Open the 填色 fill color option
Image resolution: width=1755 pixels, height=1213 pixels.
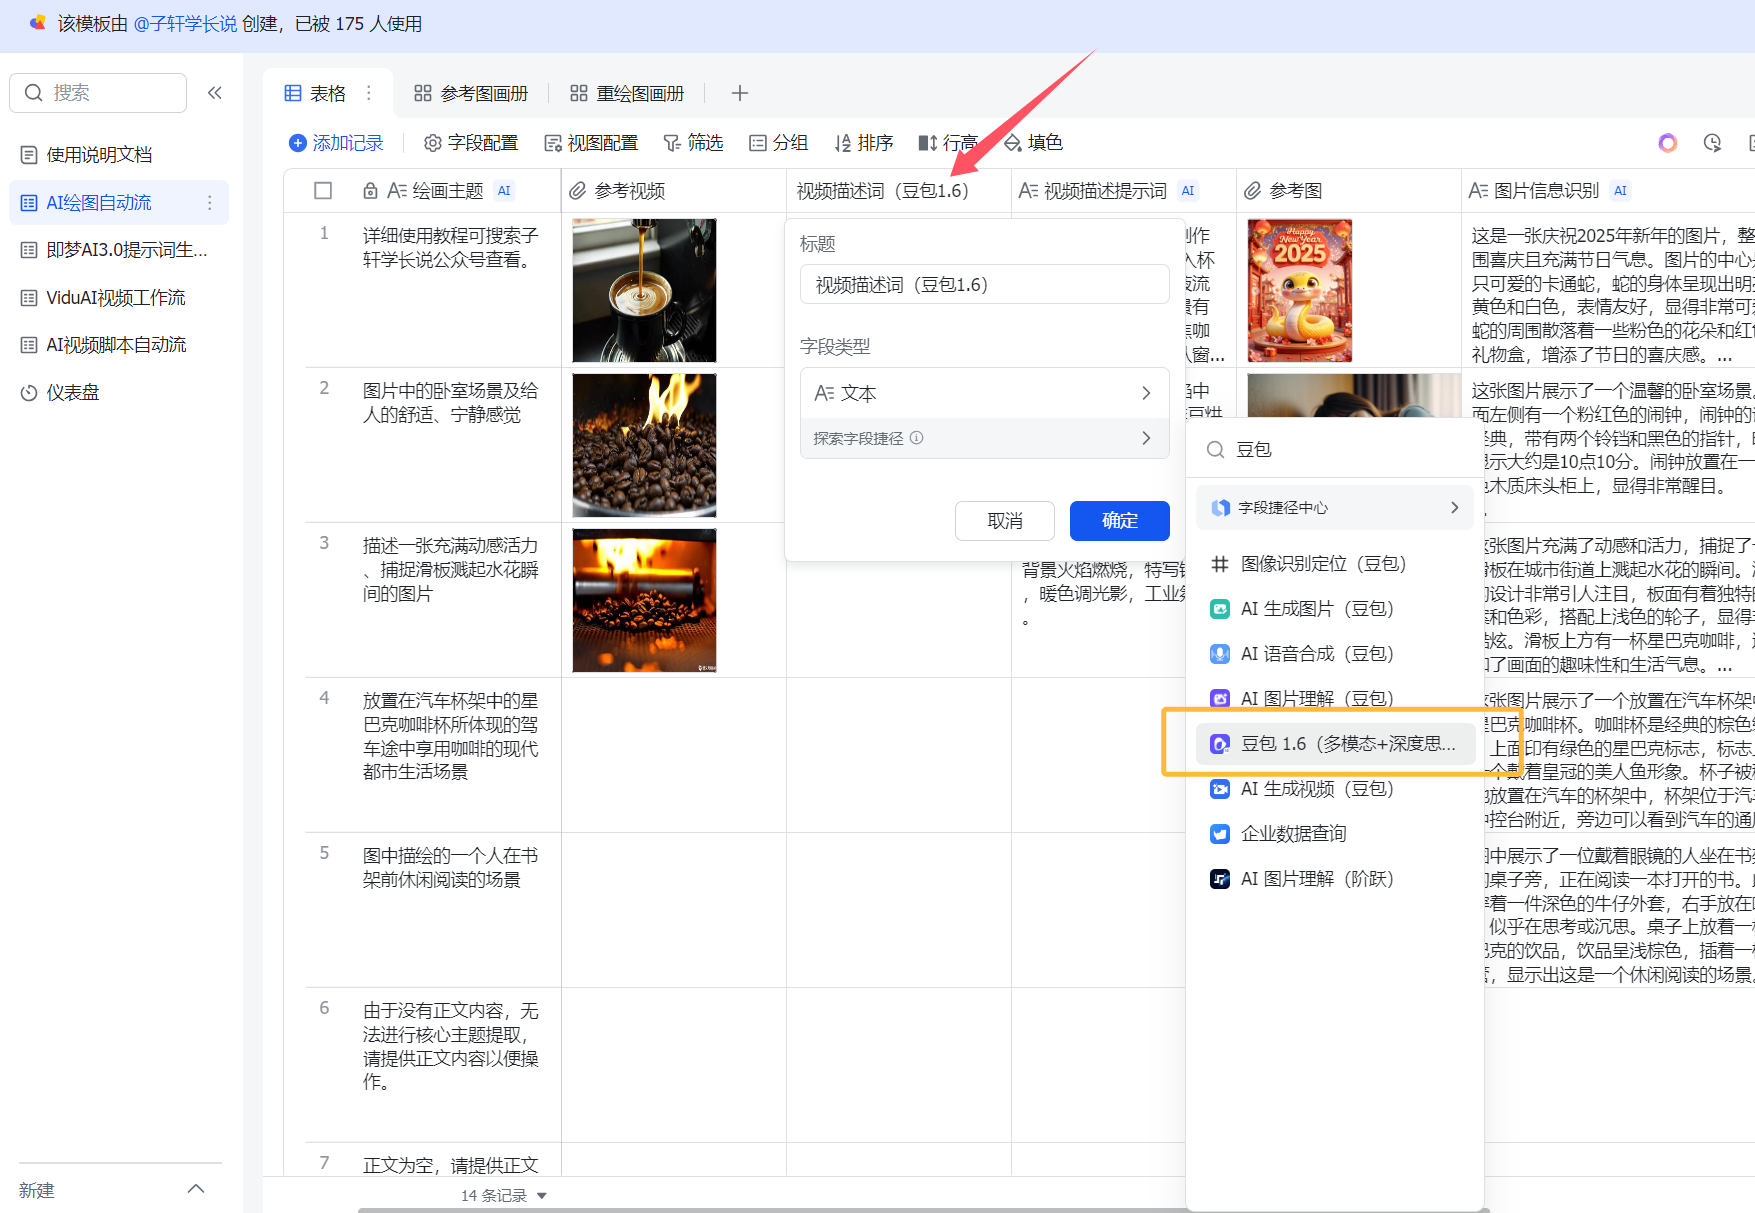coord(1034,143)
